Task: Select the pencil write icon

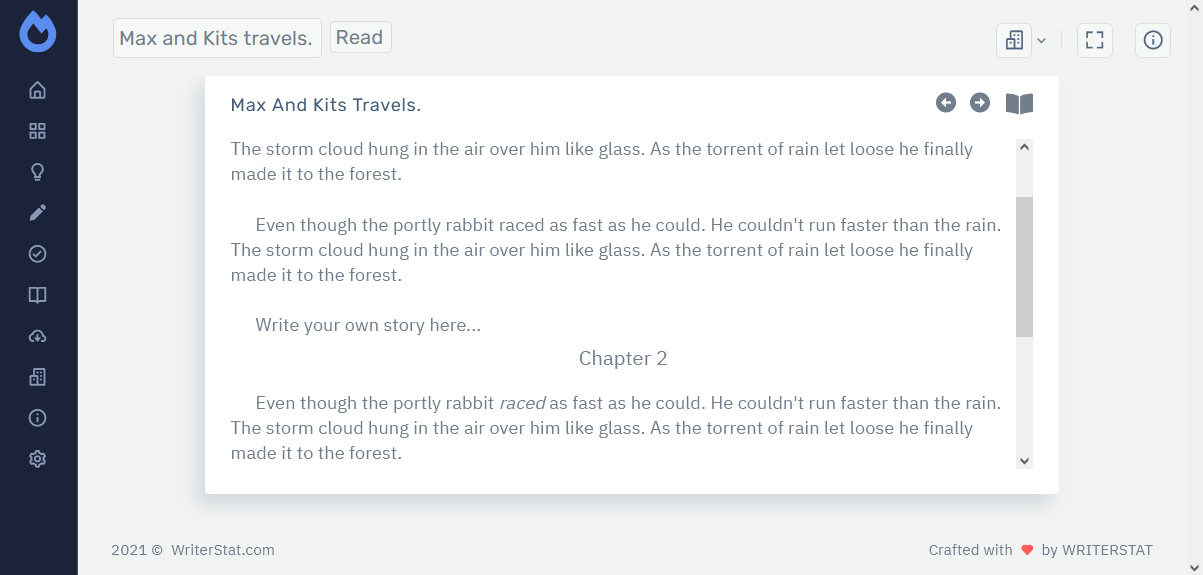Action: (38, 213)
